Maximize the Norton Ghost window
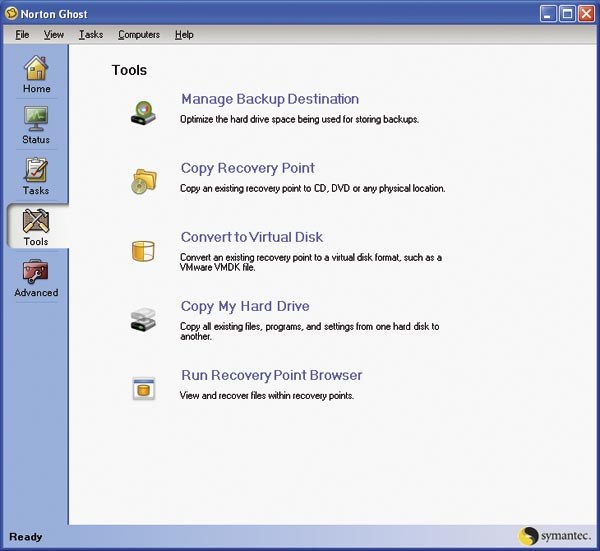Image resolution: width=600 pixels, height=551 pixels. pos(566,13)
